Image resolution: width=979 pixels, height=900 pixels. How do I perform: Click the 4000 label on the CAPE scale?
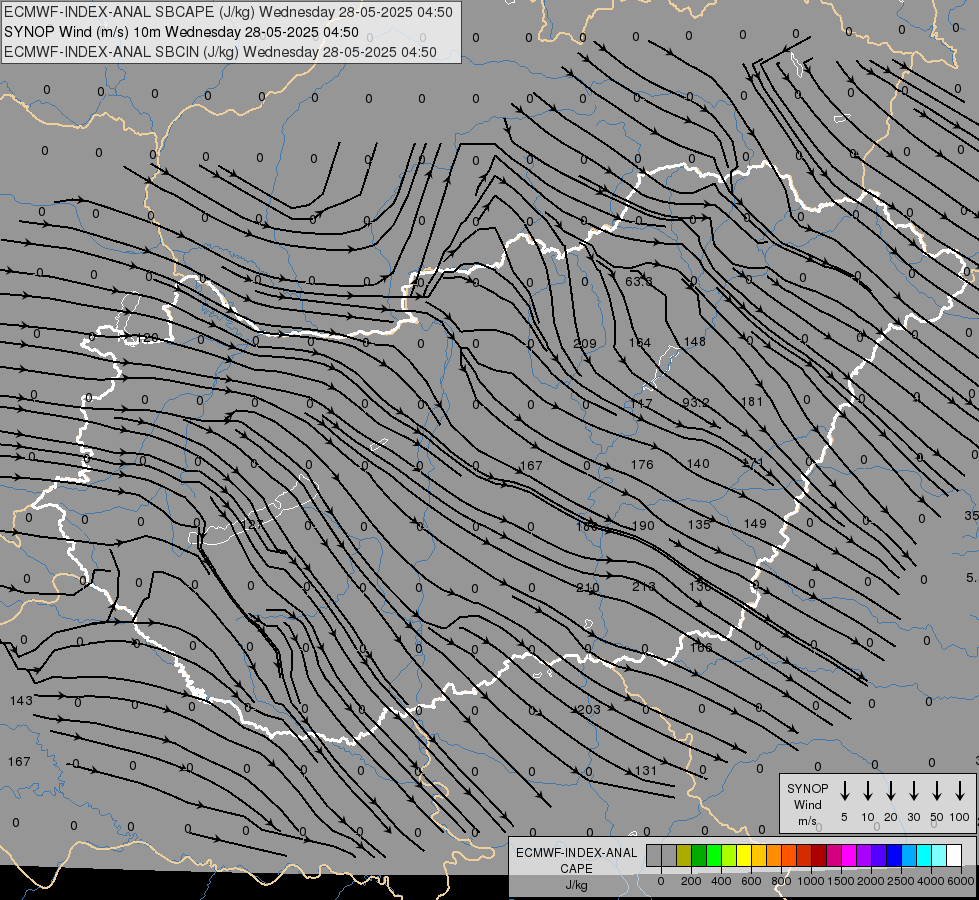click(931, 881)
